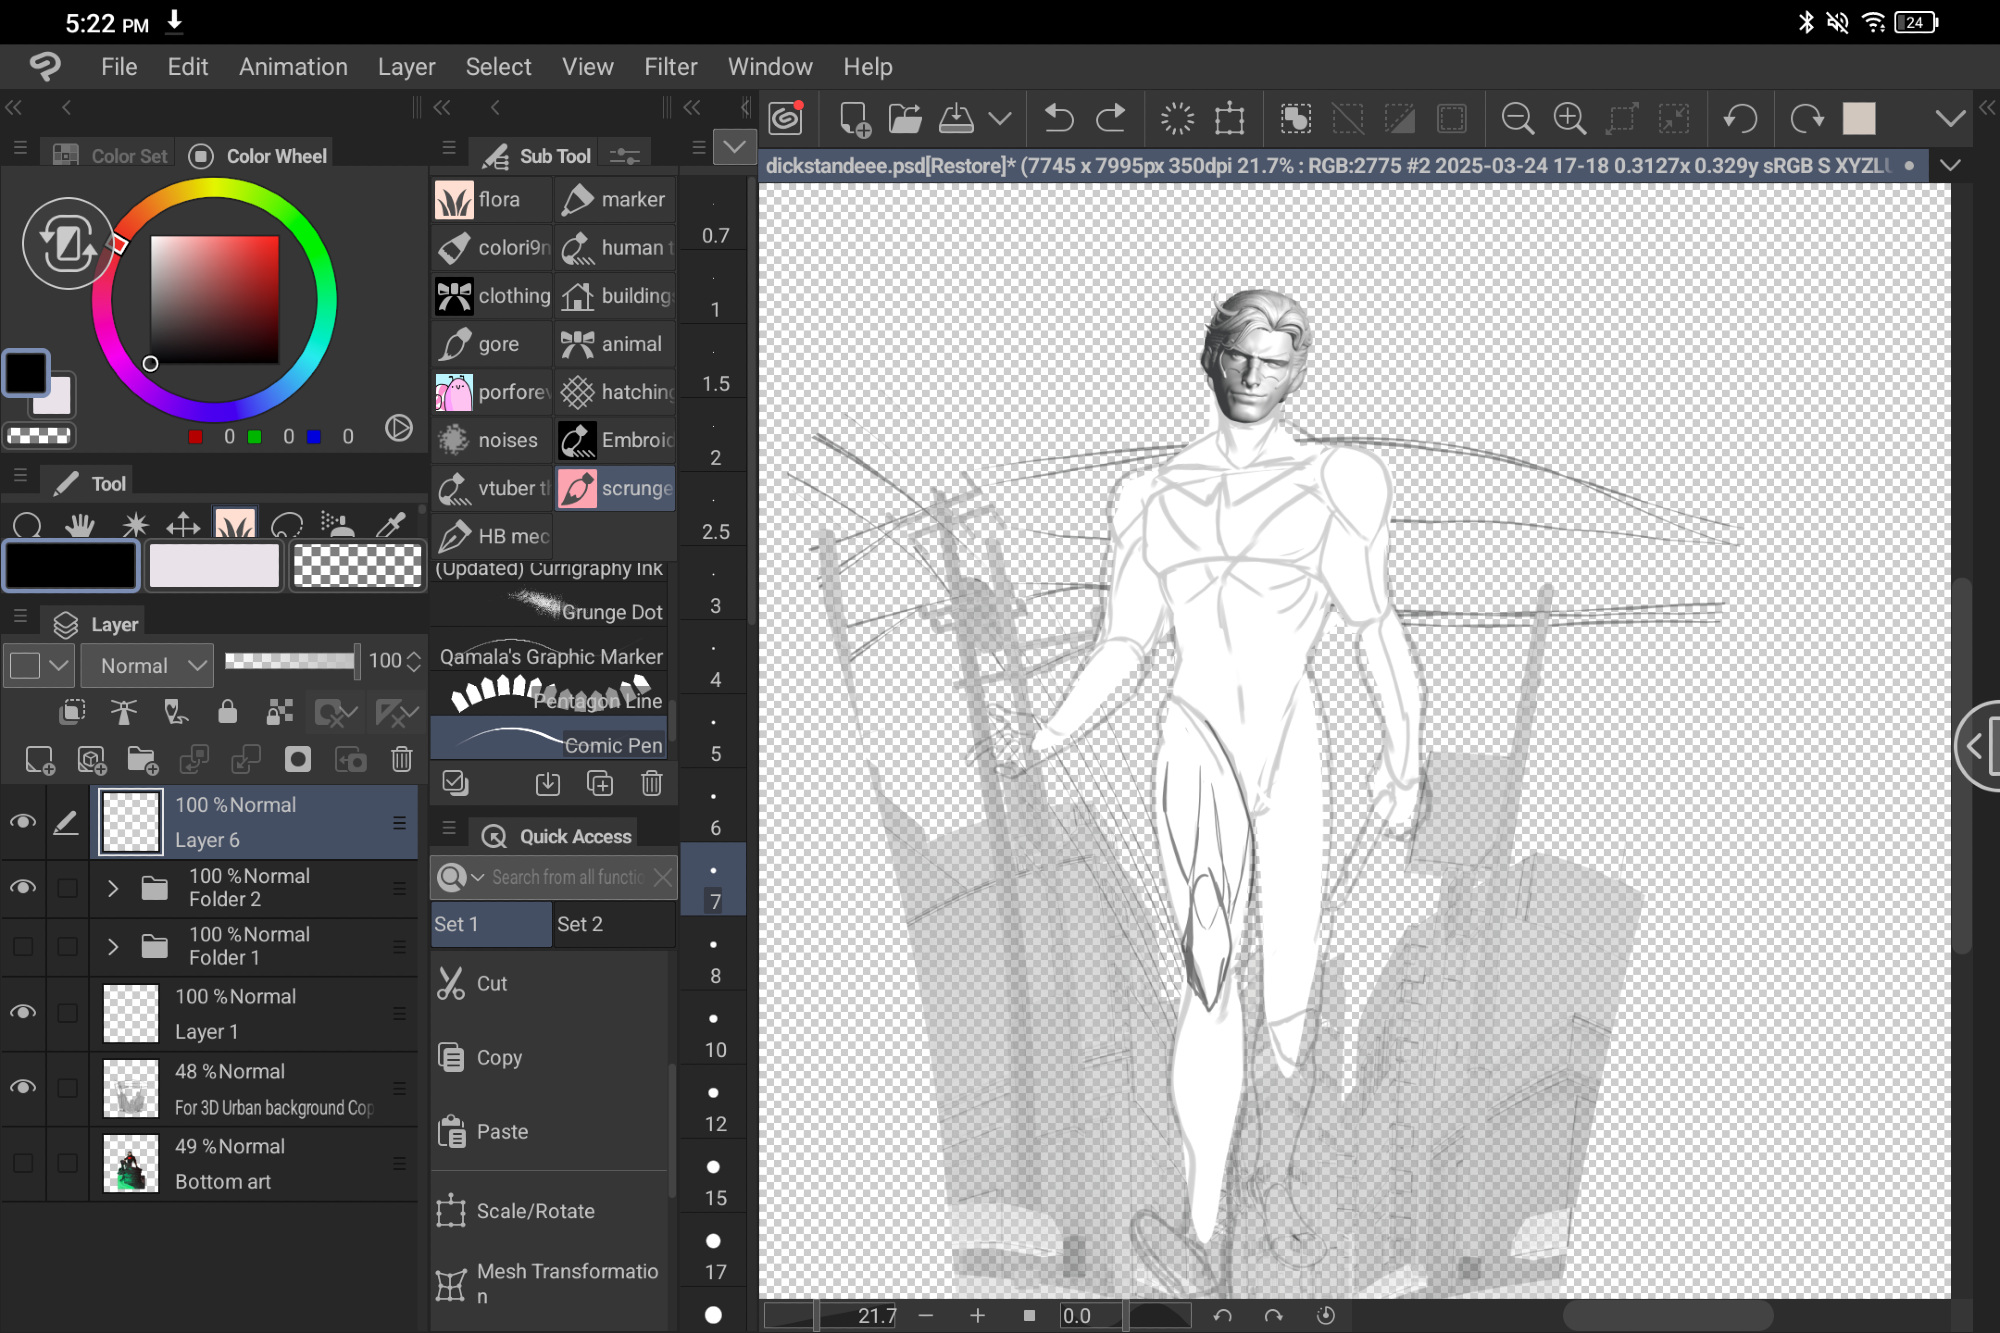Screen dimensions: 2000x1333
Task: Hide Layer 1 using its eye icon
Action: coord(23,1012)
